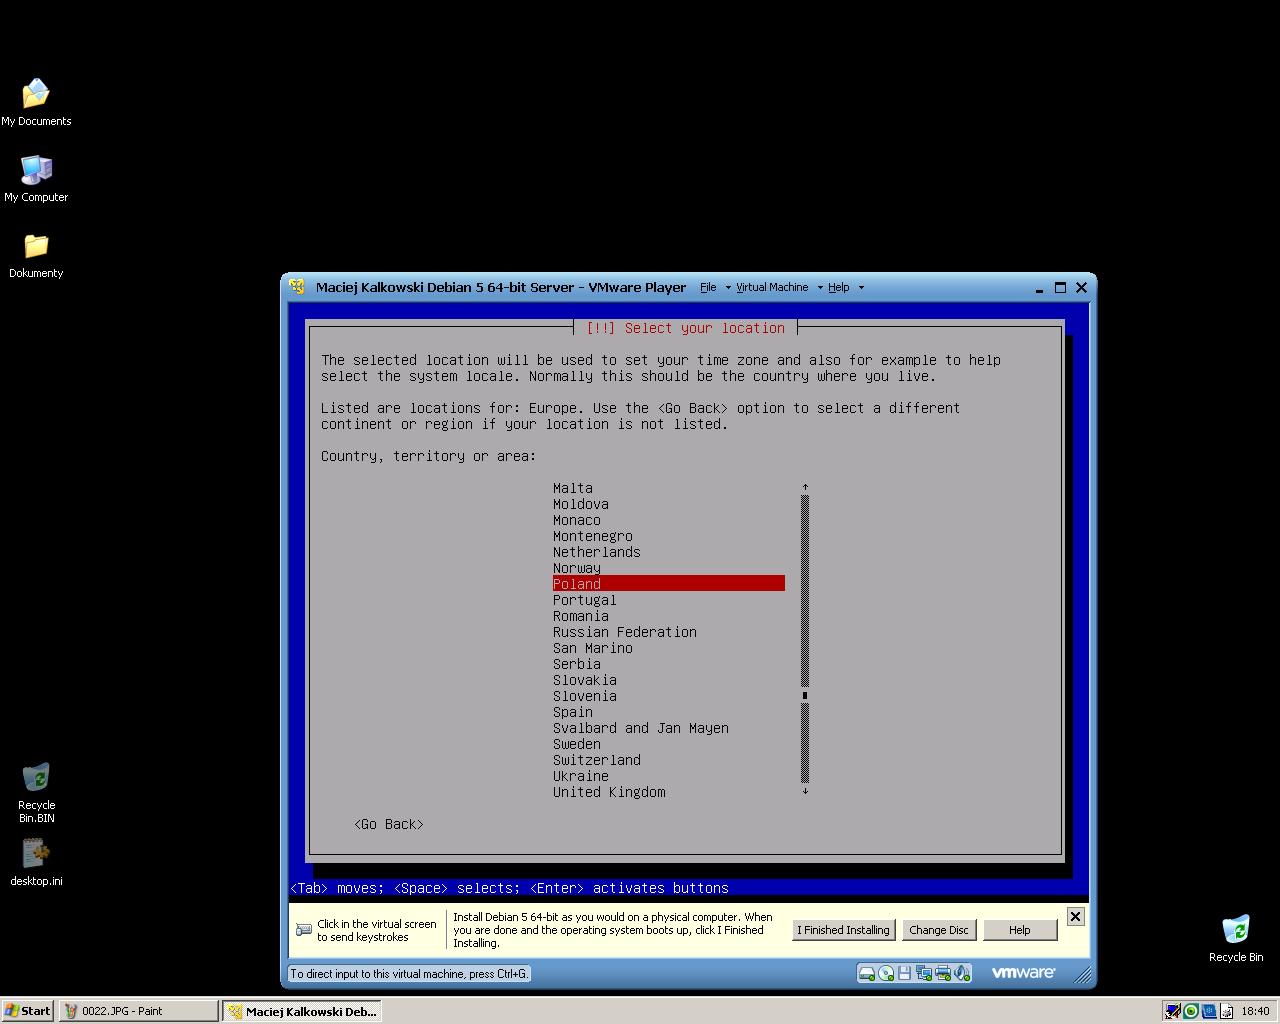
Task: Click the sound card status icon
Action: (x=962, y=972)
